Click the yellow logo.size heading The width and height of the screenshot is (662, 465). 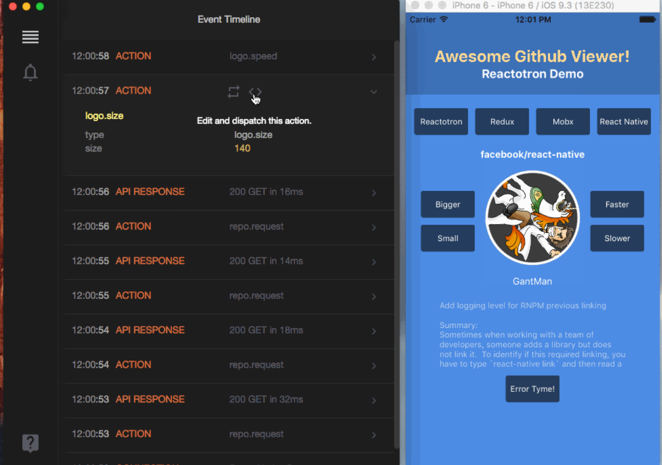click(x=104, y=116)
